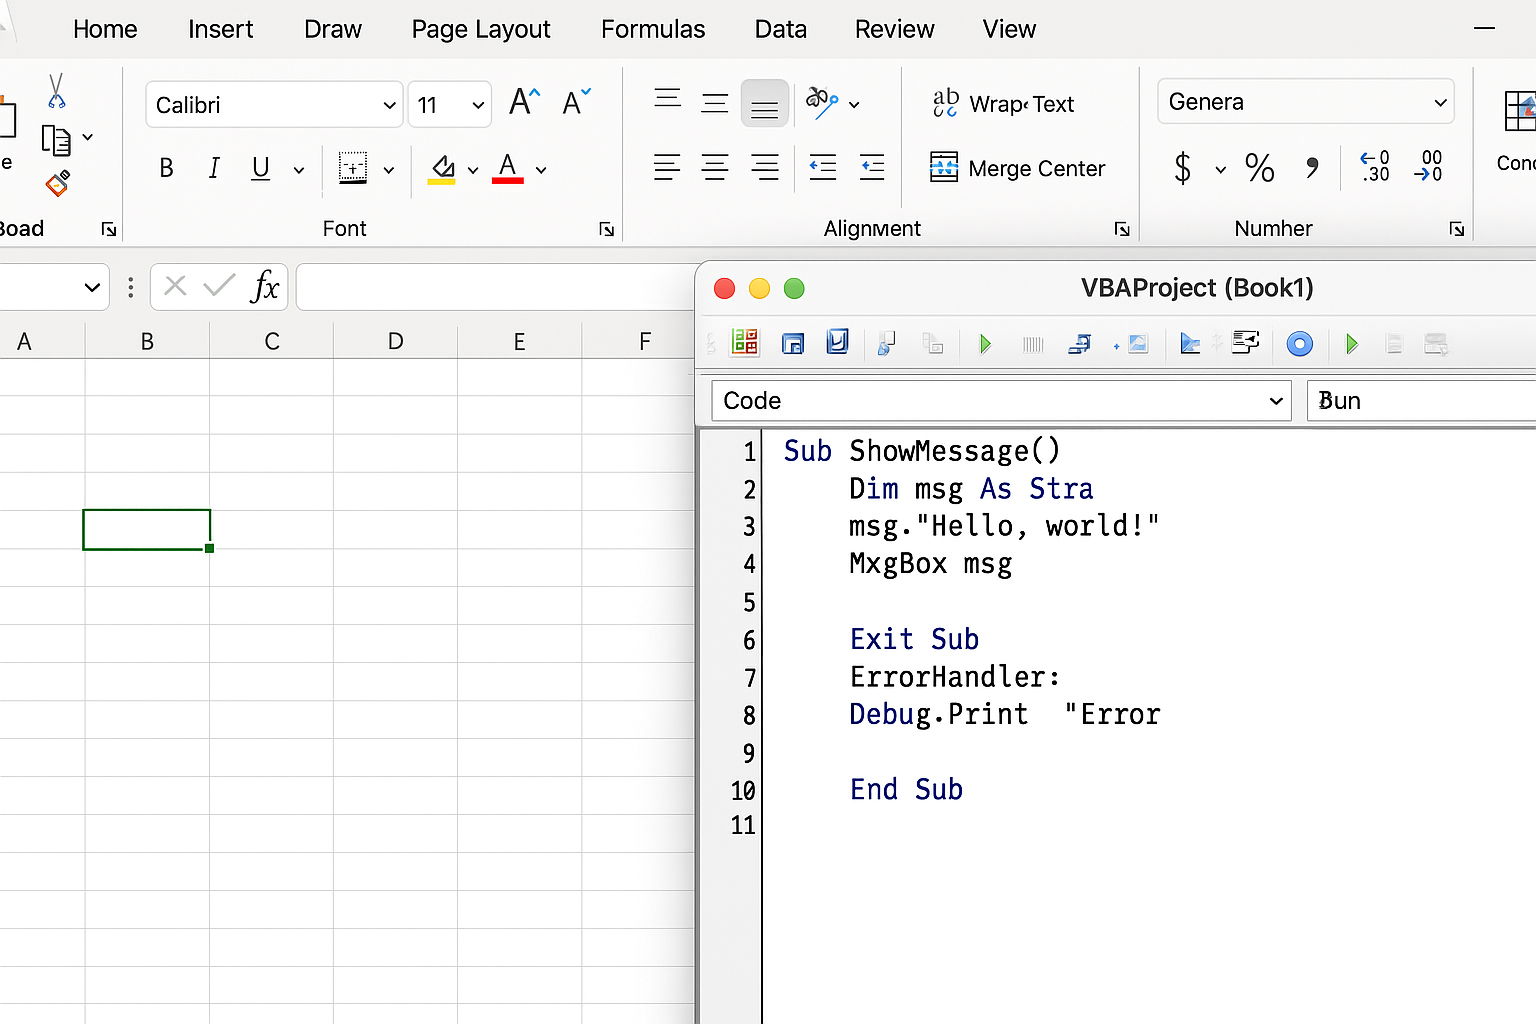Screen dimensions: 1536x1024
Task: Increase font size with larger A icon
Action: [524, 102]
